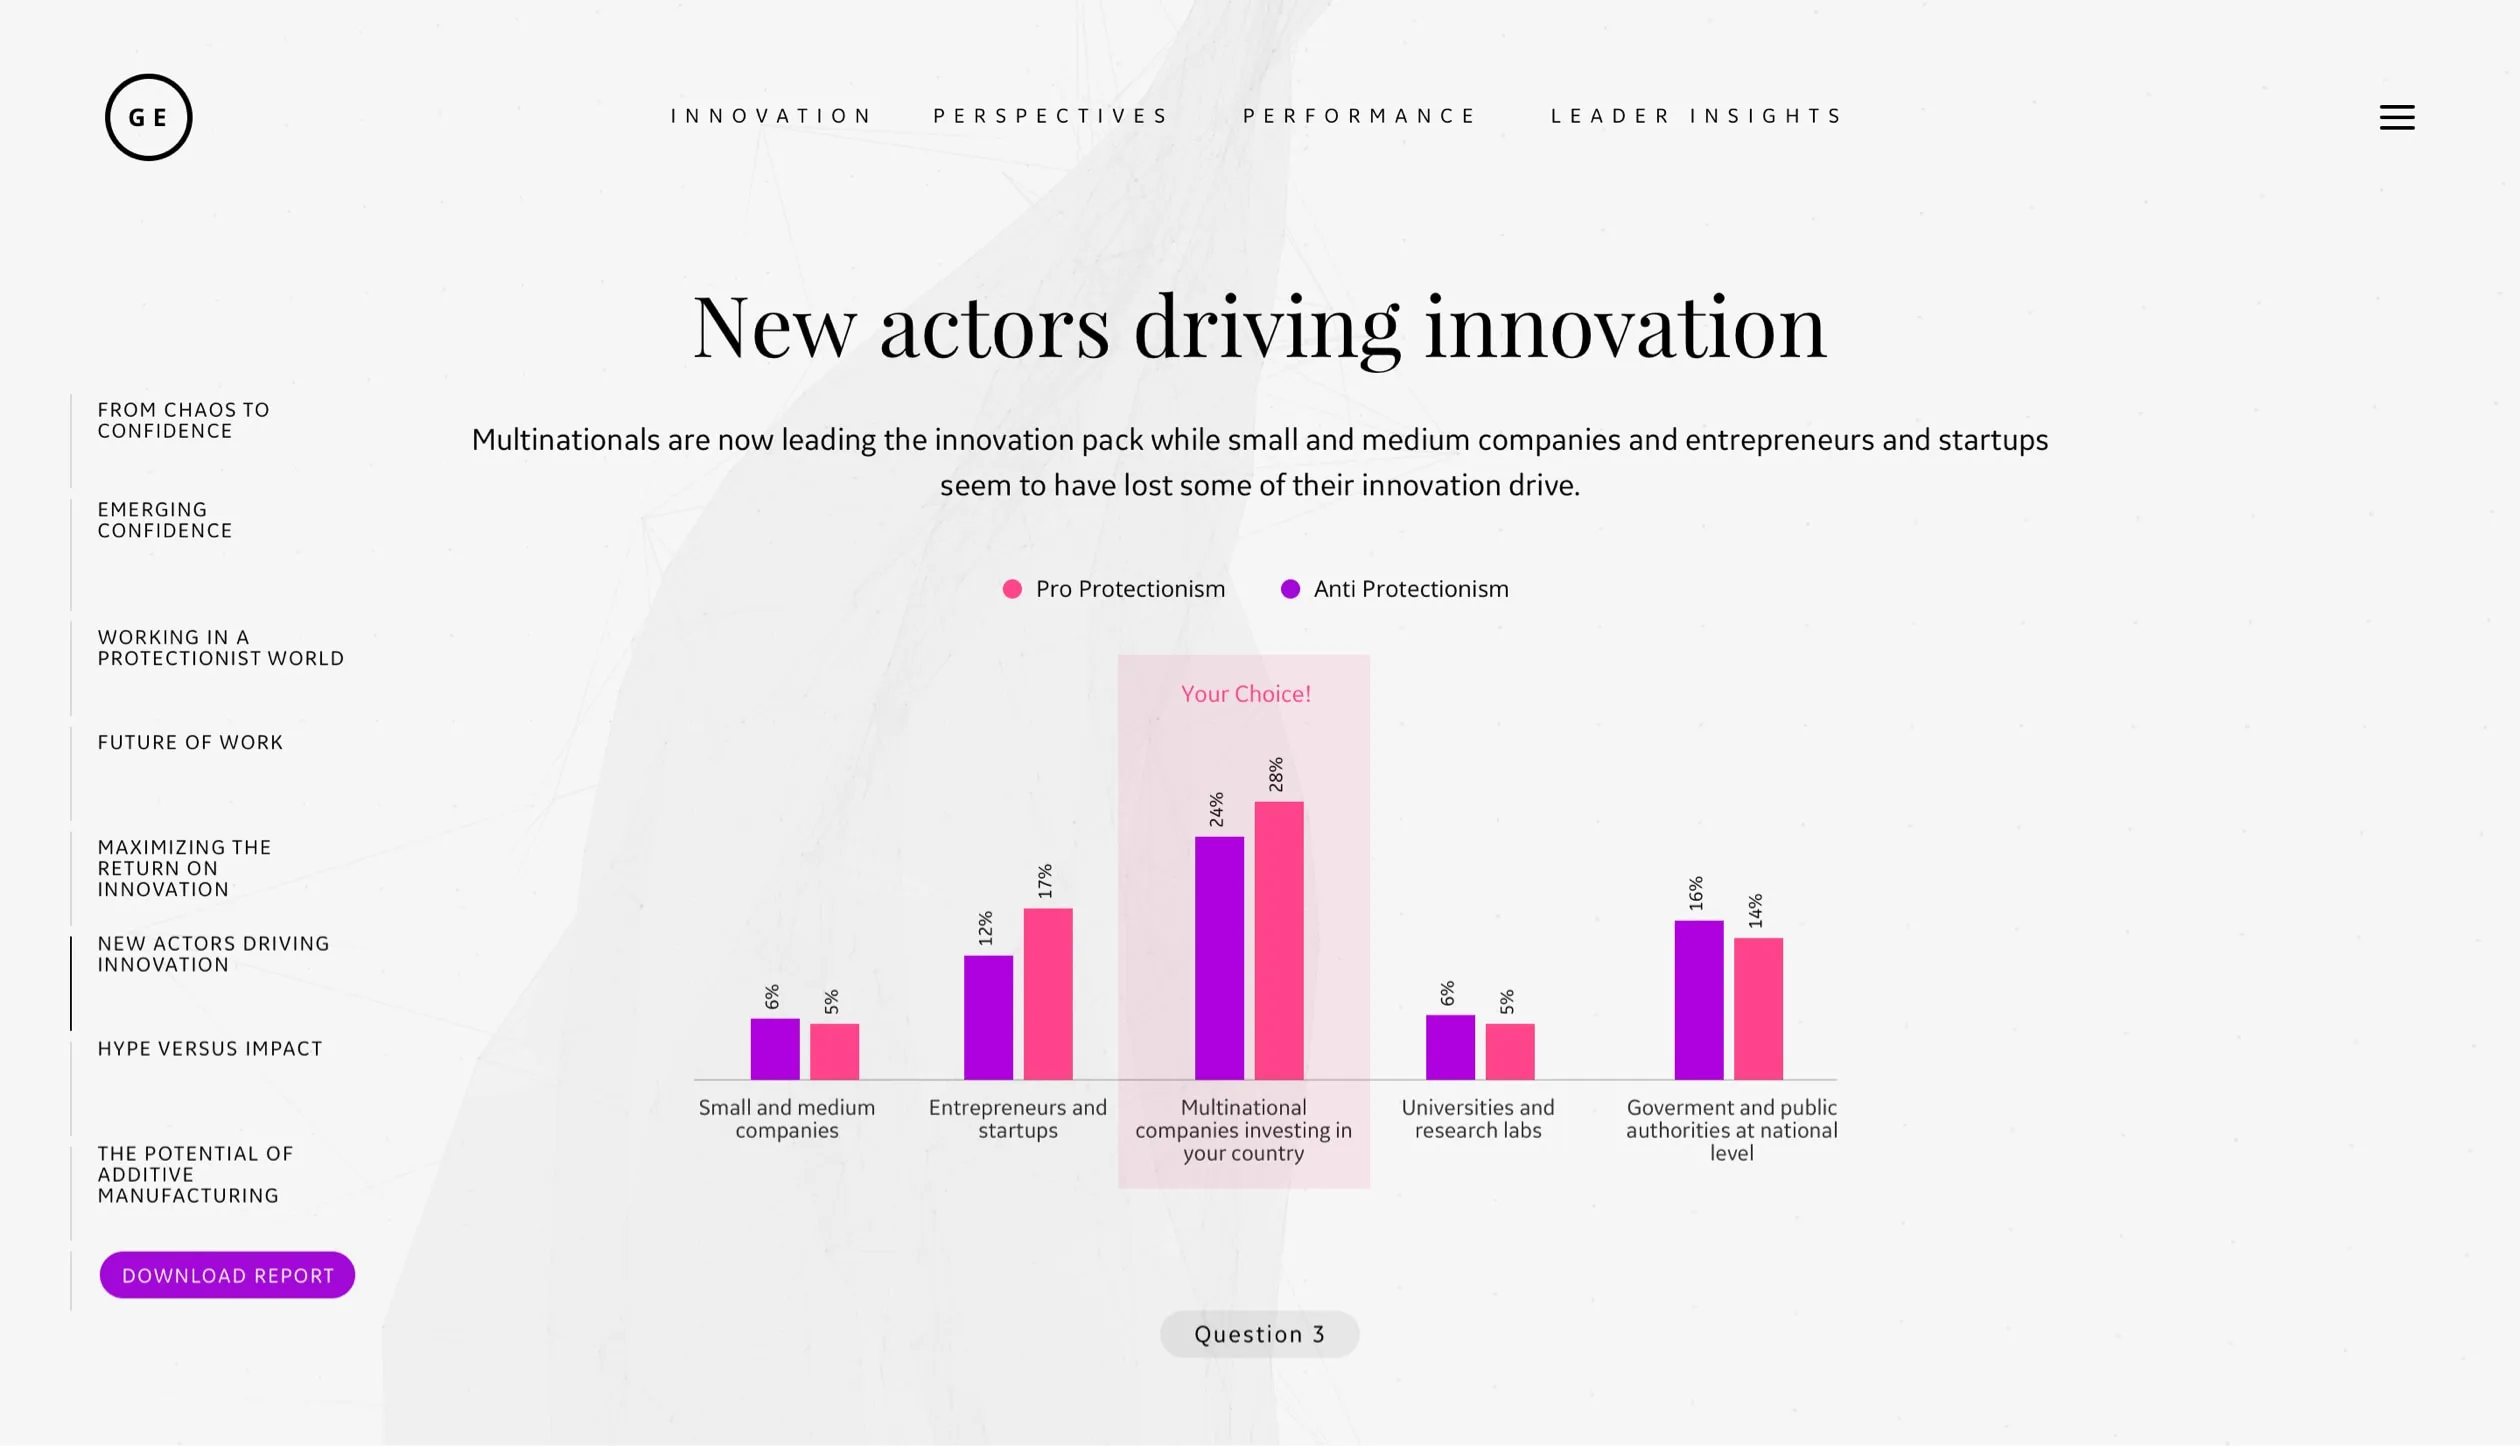
Task: Click the Download Report button
Action: pyautogui.click(x=227, y=1275)
